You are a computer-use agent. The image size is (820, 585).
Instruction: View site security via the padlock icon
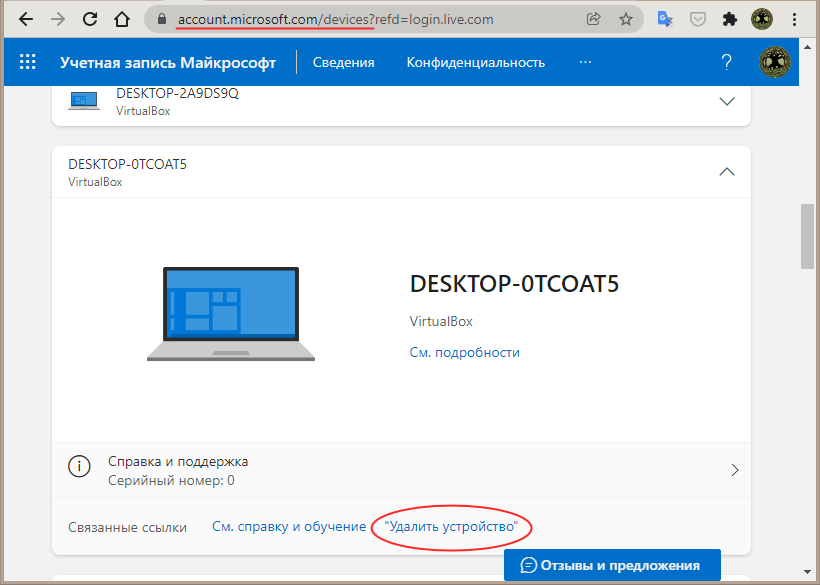(162, 19)
